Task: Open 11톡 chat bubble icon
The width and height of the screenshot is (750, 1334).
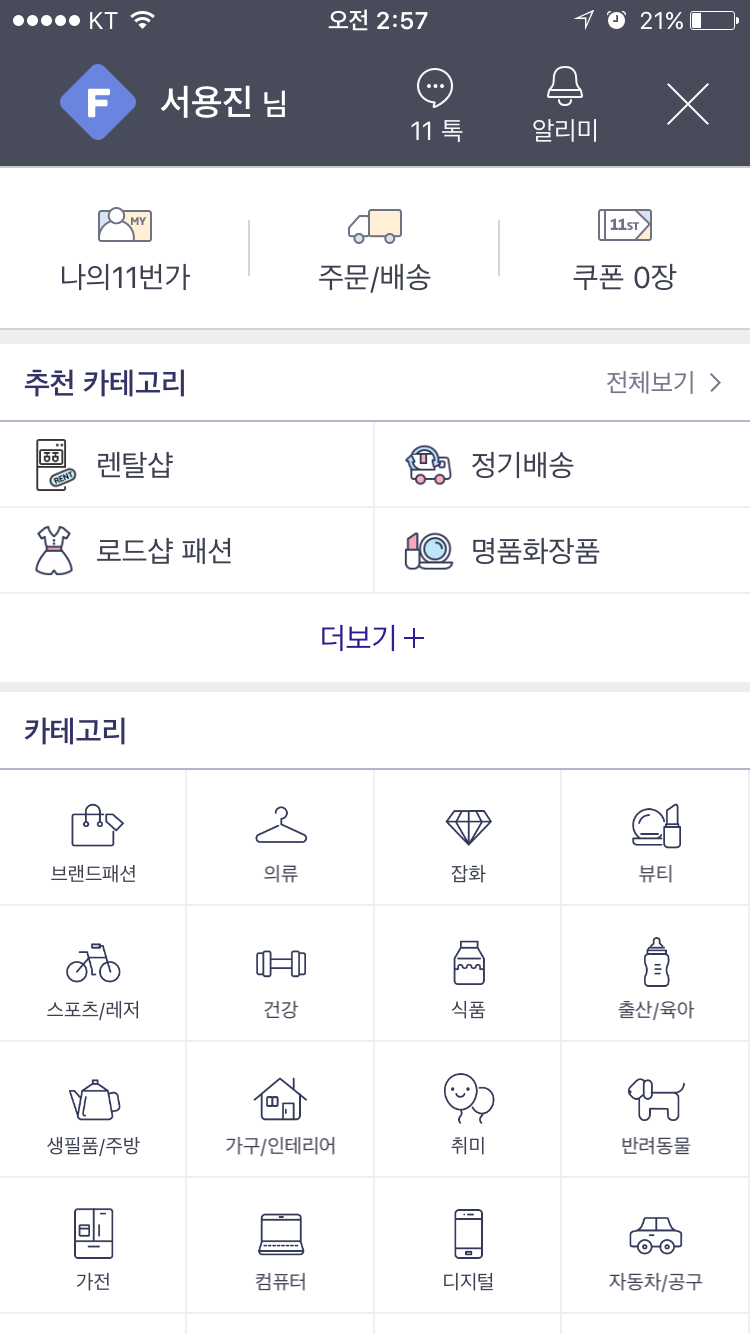Action: click(435, 89)
